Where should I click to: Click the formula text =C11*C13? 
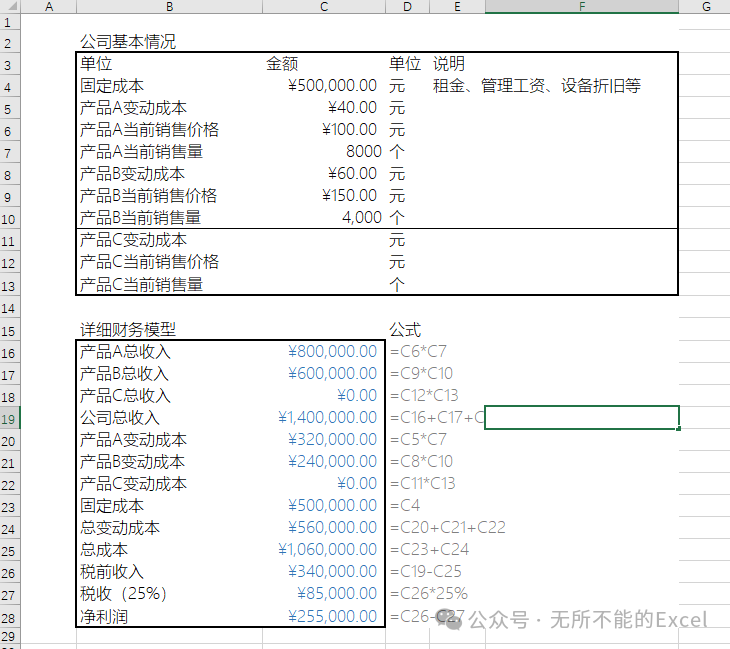point(422,484)
